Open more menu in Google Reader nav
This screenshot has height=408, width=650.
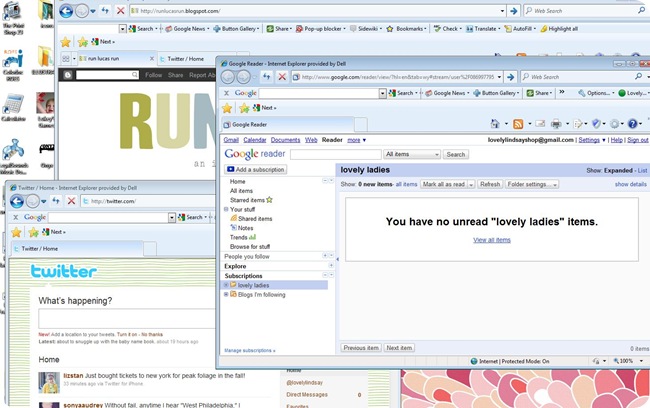coord(357,140)
